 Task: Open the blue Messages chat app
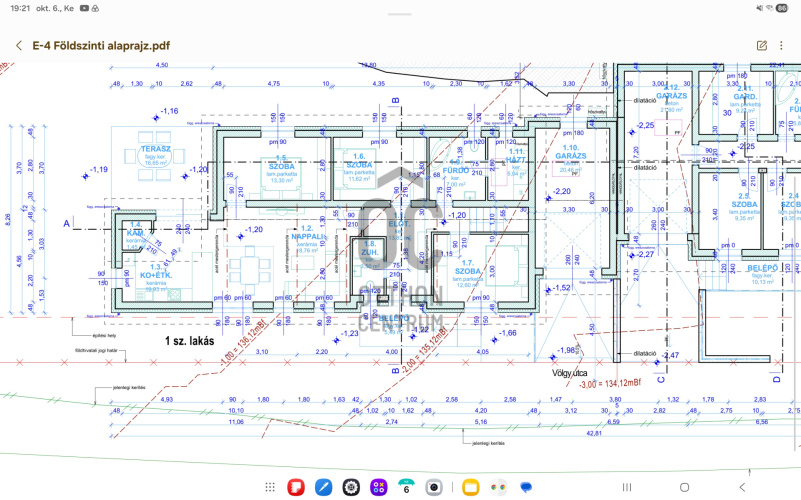coord(526,487)
